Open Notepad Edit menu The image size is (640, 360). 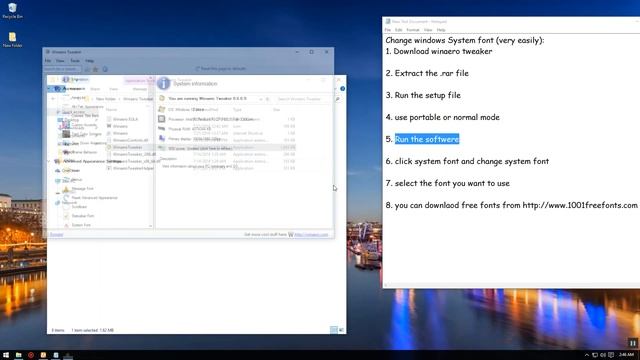(399, 30)
